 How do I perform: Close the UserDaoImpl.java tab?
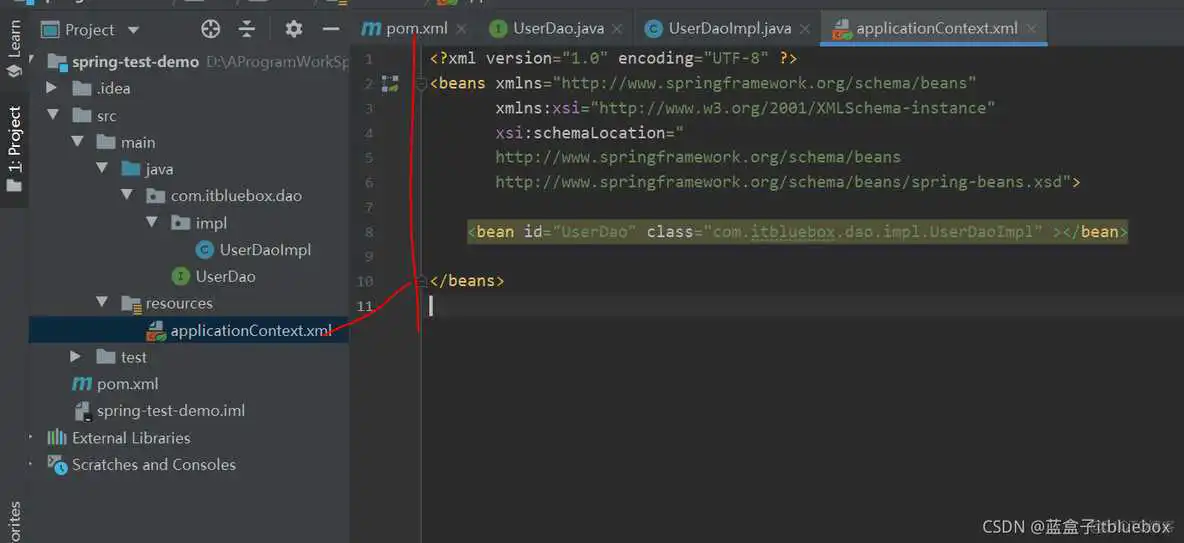click(805, 29)
